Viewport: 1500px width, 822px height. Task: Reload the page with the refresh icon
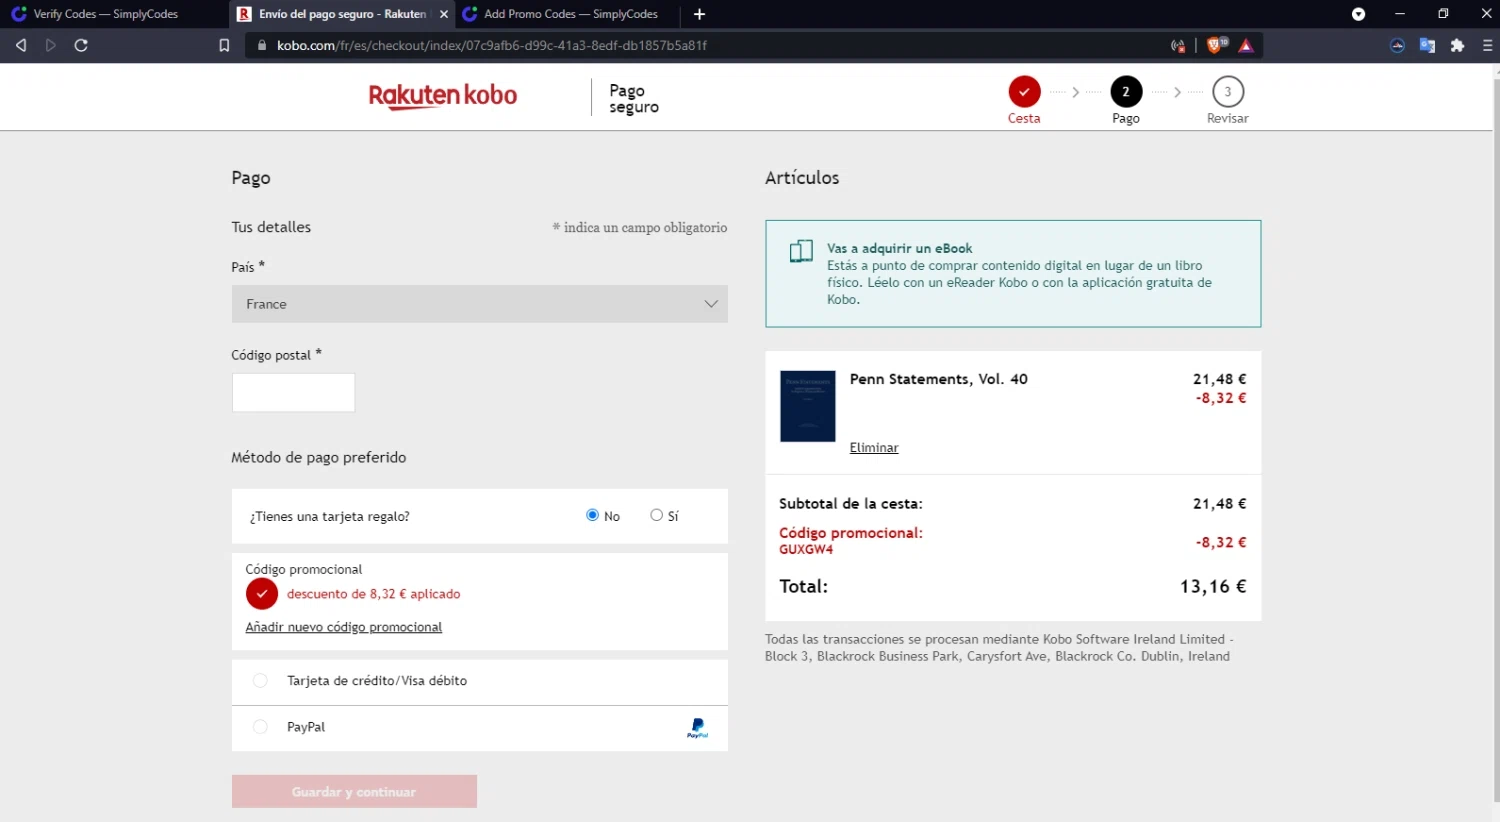[x=81, y=45]
